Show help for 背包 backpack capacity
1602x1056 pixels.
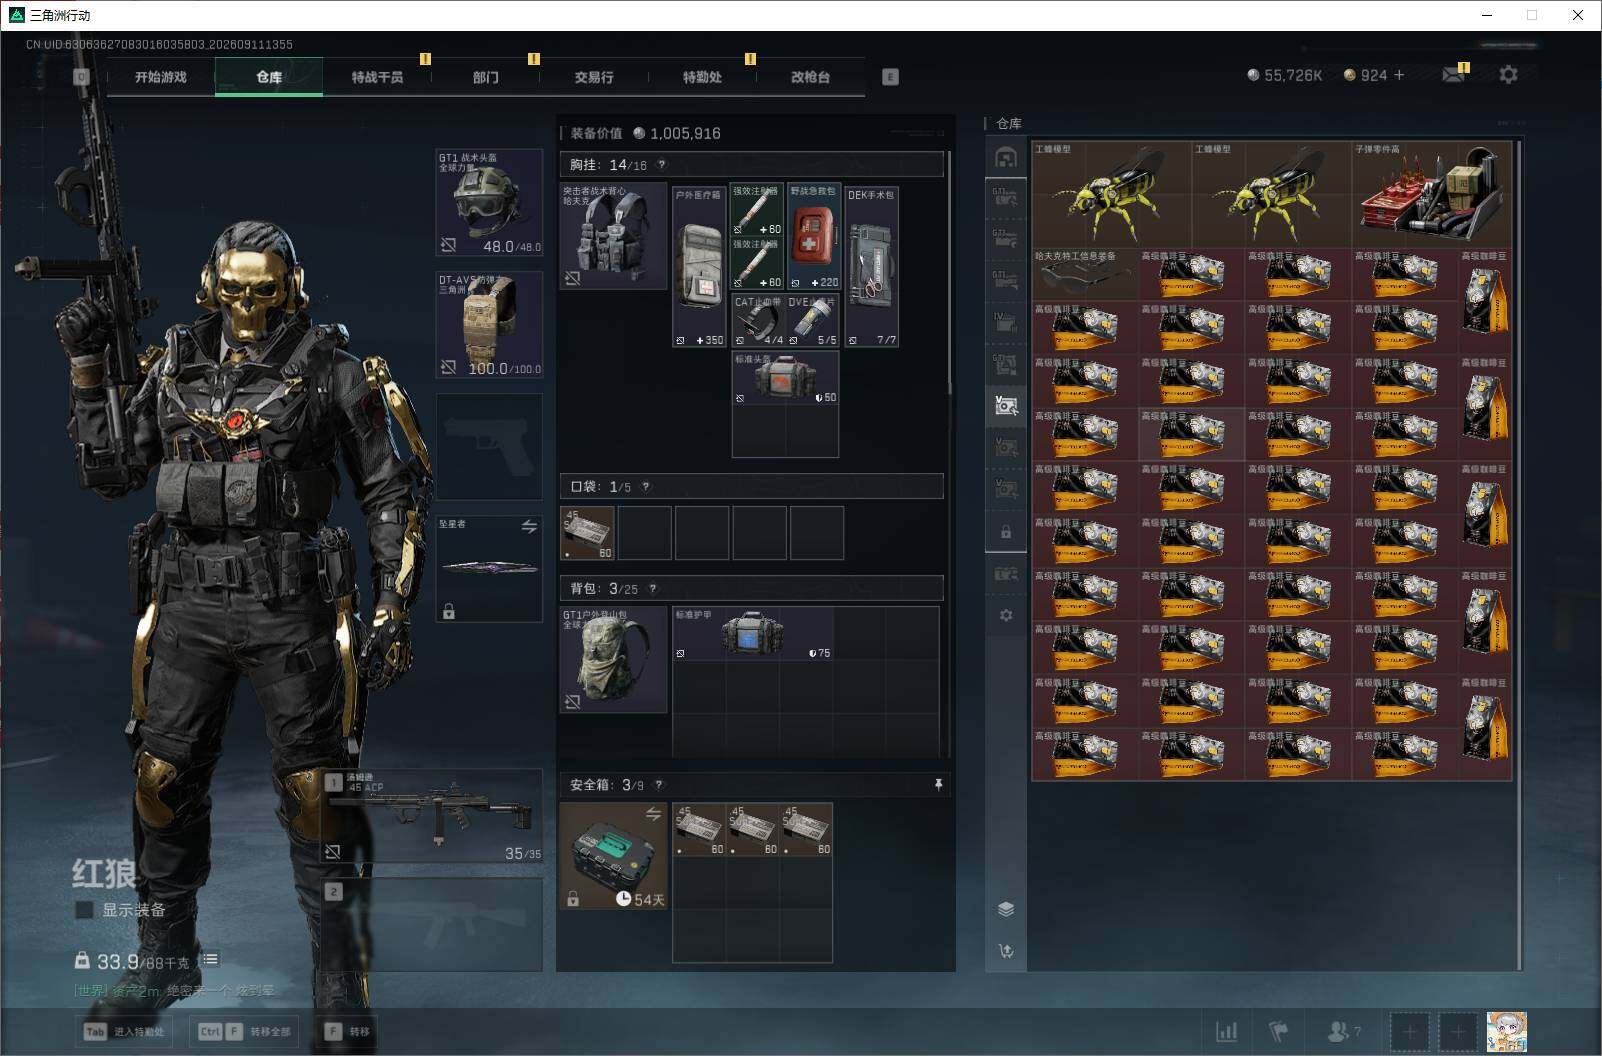(652, 589)
